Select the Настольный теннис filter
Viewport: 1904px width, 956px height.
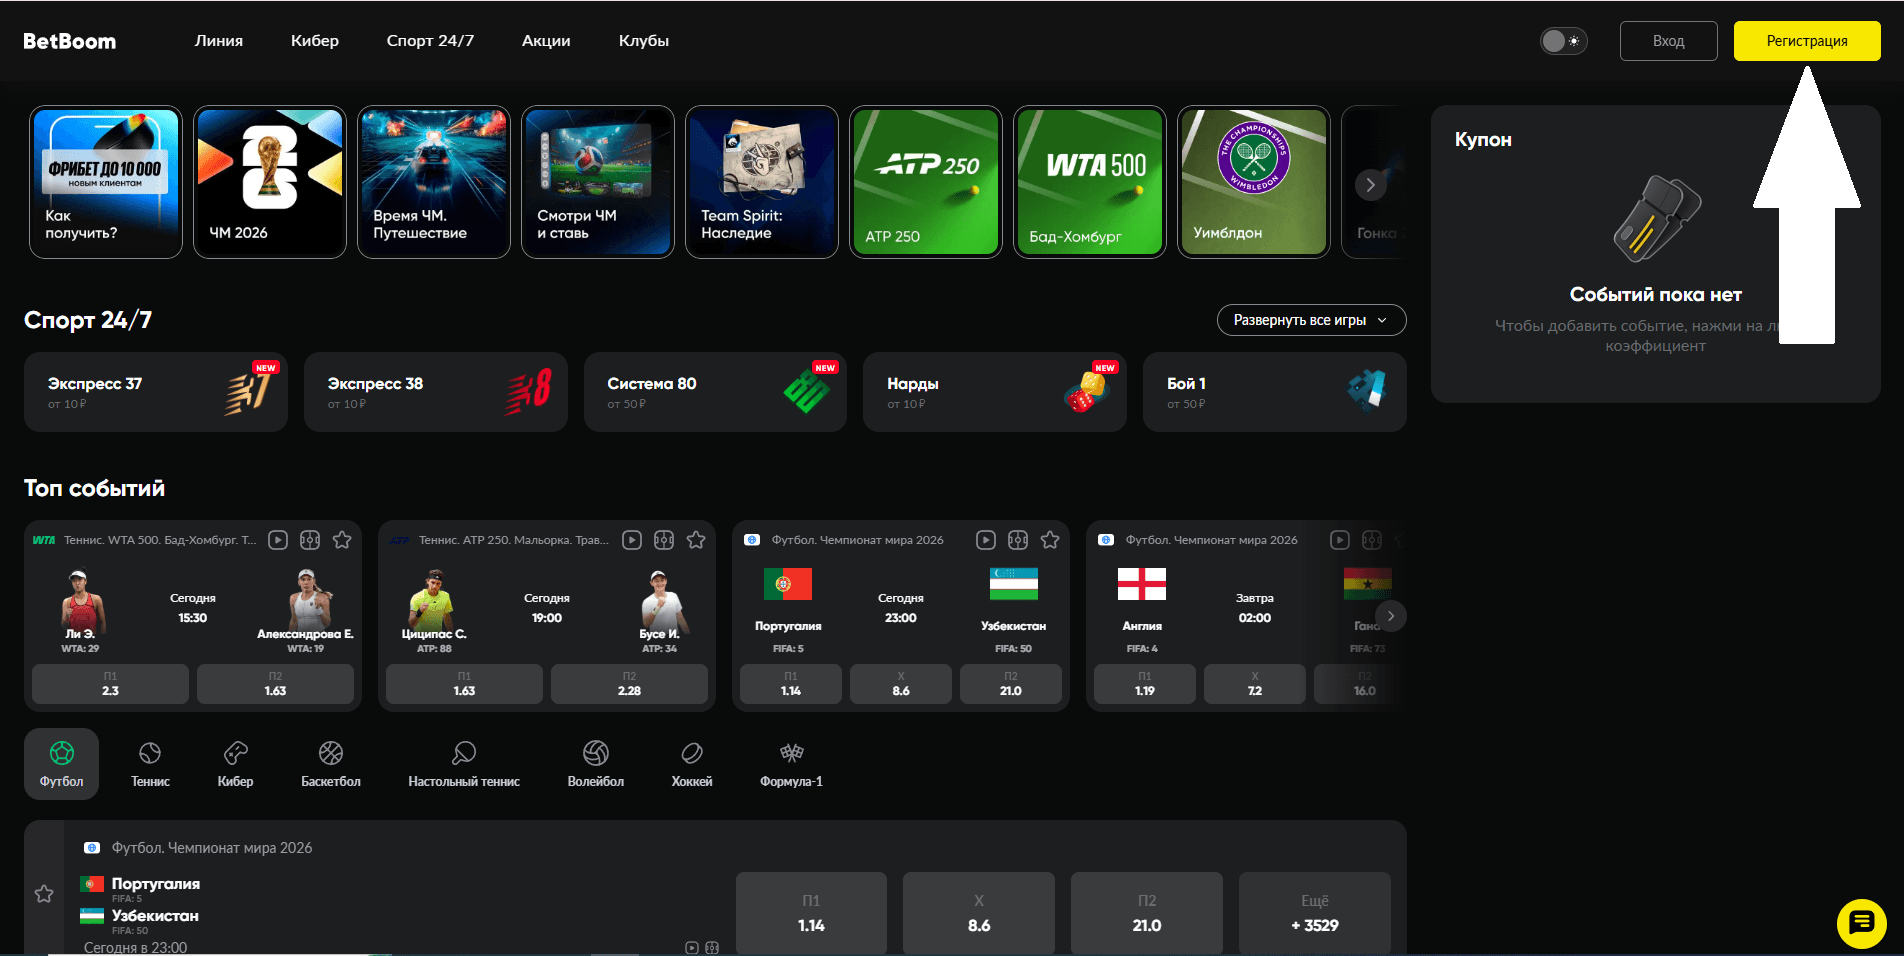(x=464, y=764)
